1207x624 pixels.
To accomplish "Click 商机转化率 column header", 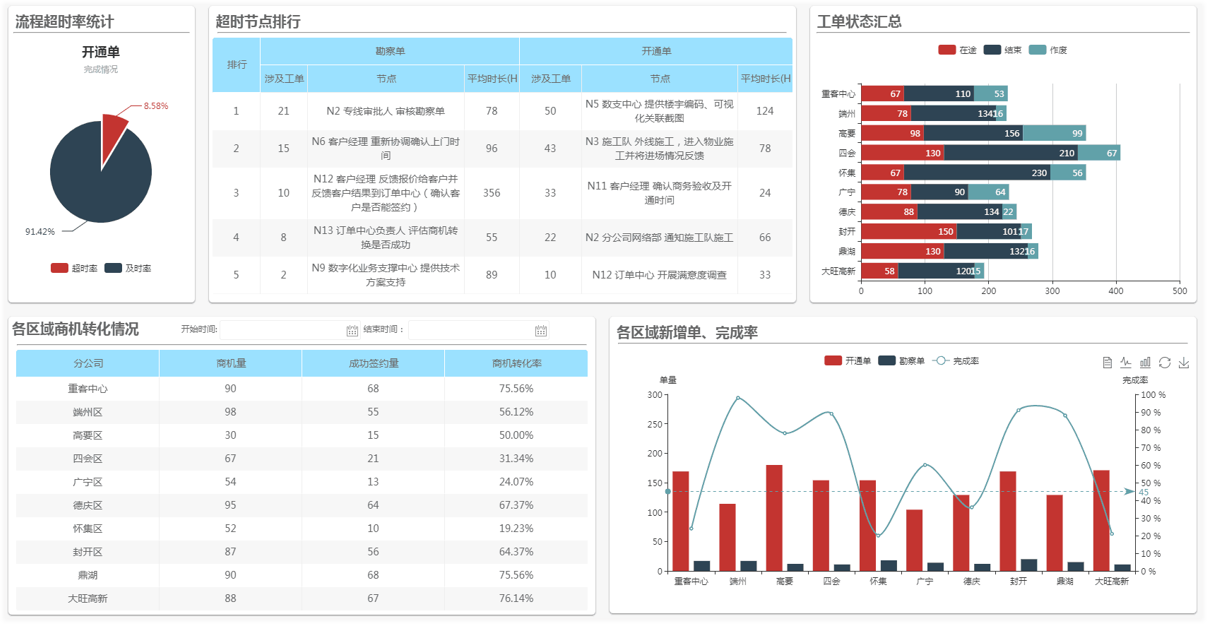I will coord(516,364).
